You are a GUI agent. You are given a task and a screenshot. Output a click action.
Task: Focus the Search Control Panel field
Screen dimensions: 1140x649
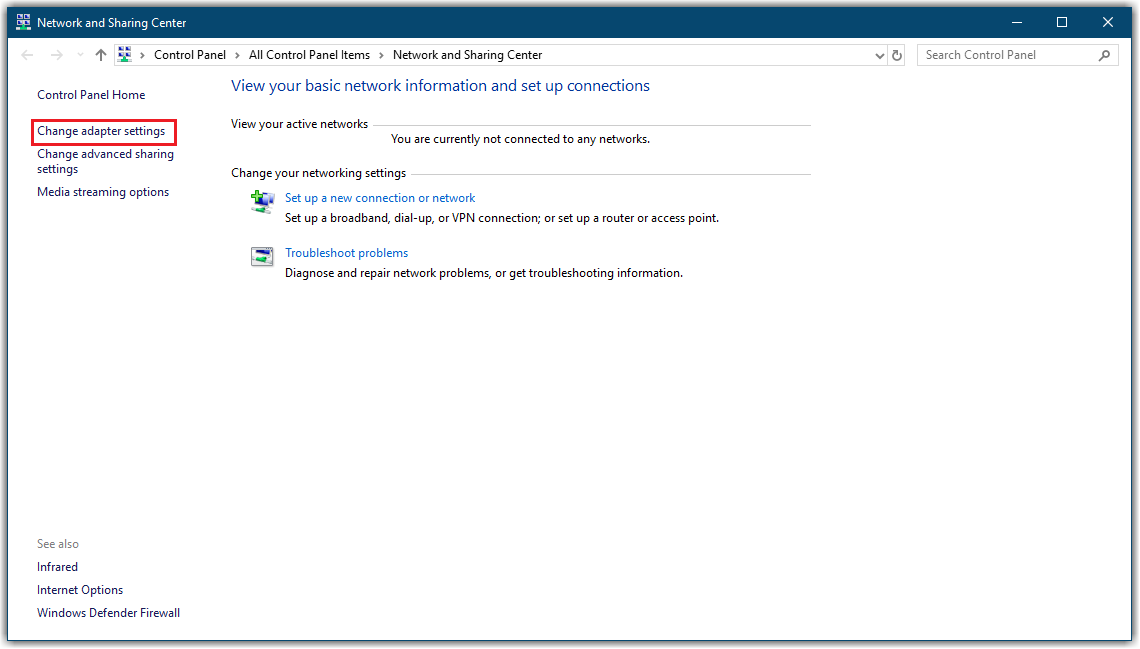click(x=1005, y=55)
